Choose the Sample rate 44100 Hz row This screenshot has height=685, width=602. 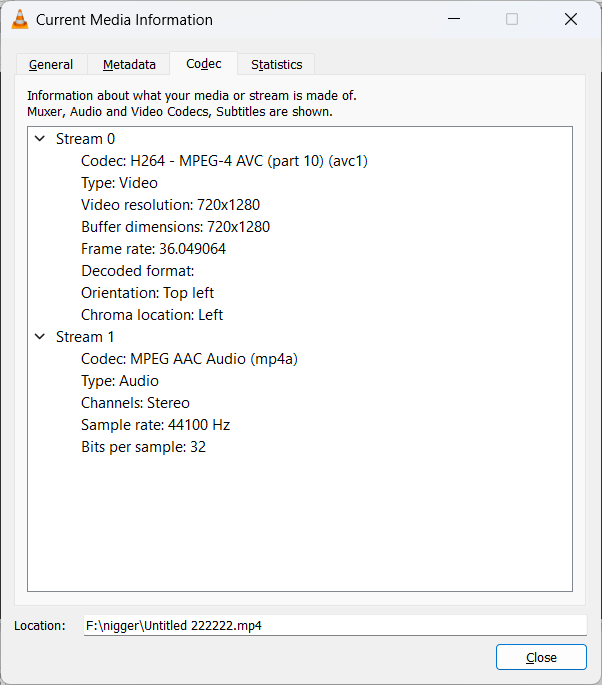(x=155, y=425)
